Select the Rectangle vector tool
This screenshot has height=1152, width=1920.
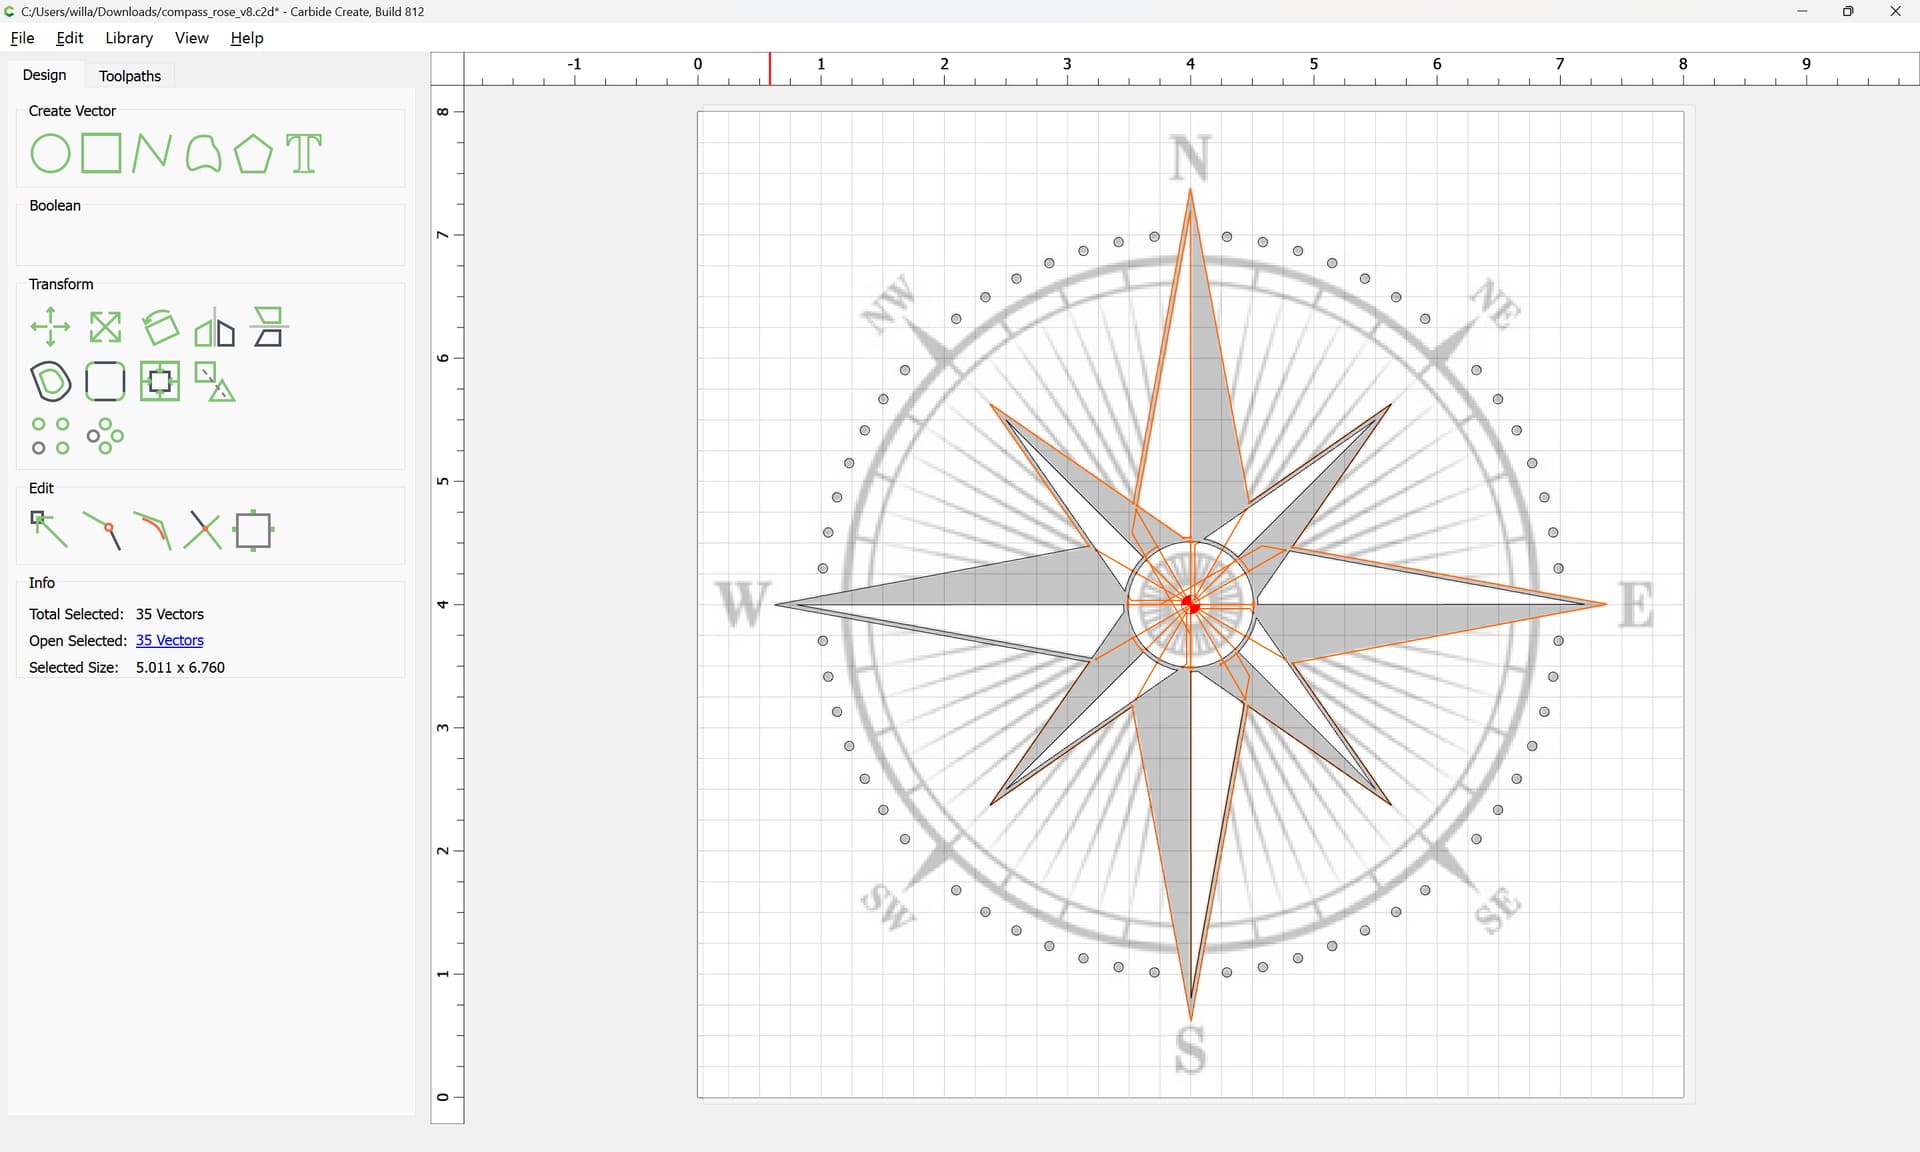[101, 154]
